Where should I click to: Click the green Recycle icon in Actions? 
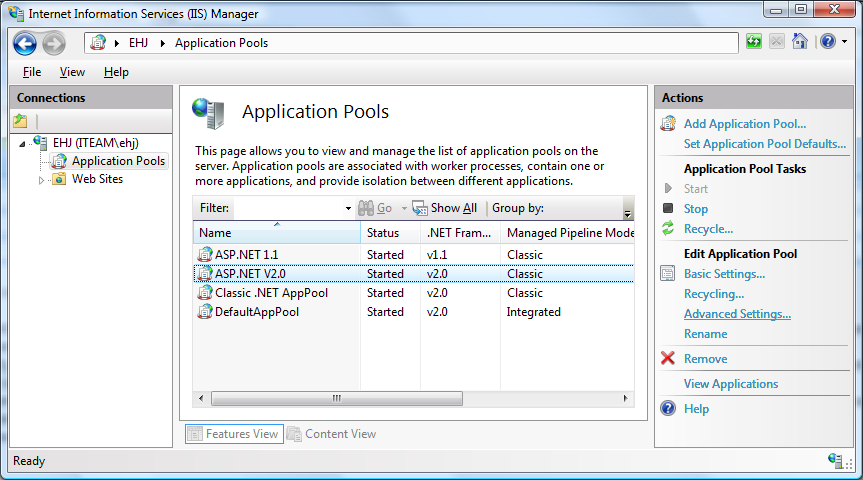(668, 229)
